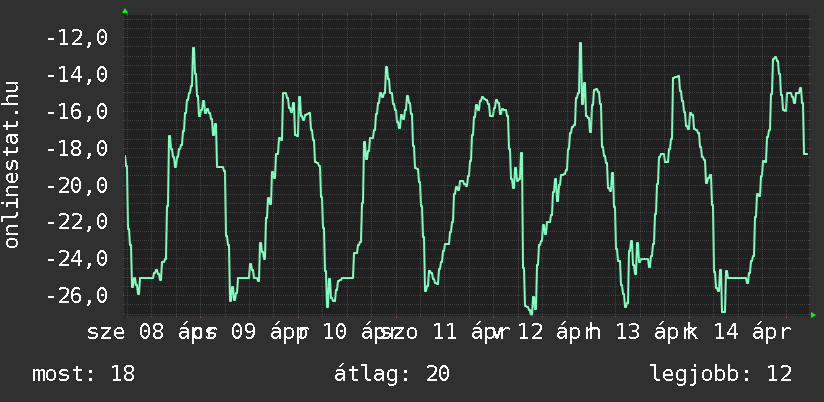Open the onlinestat.hu watermark link
Screen dimensions: 824x402
click(12, 165)
